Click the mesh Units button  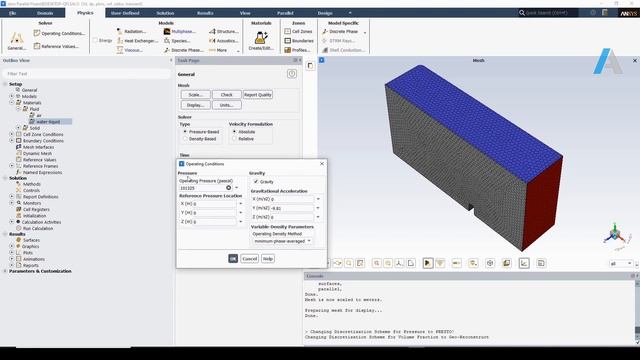coord(227,105)
